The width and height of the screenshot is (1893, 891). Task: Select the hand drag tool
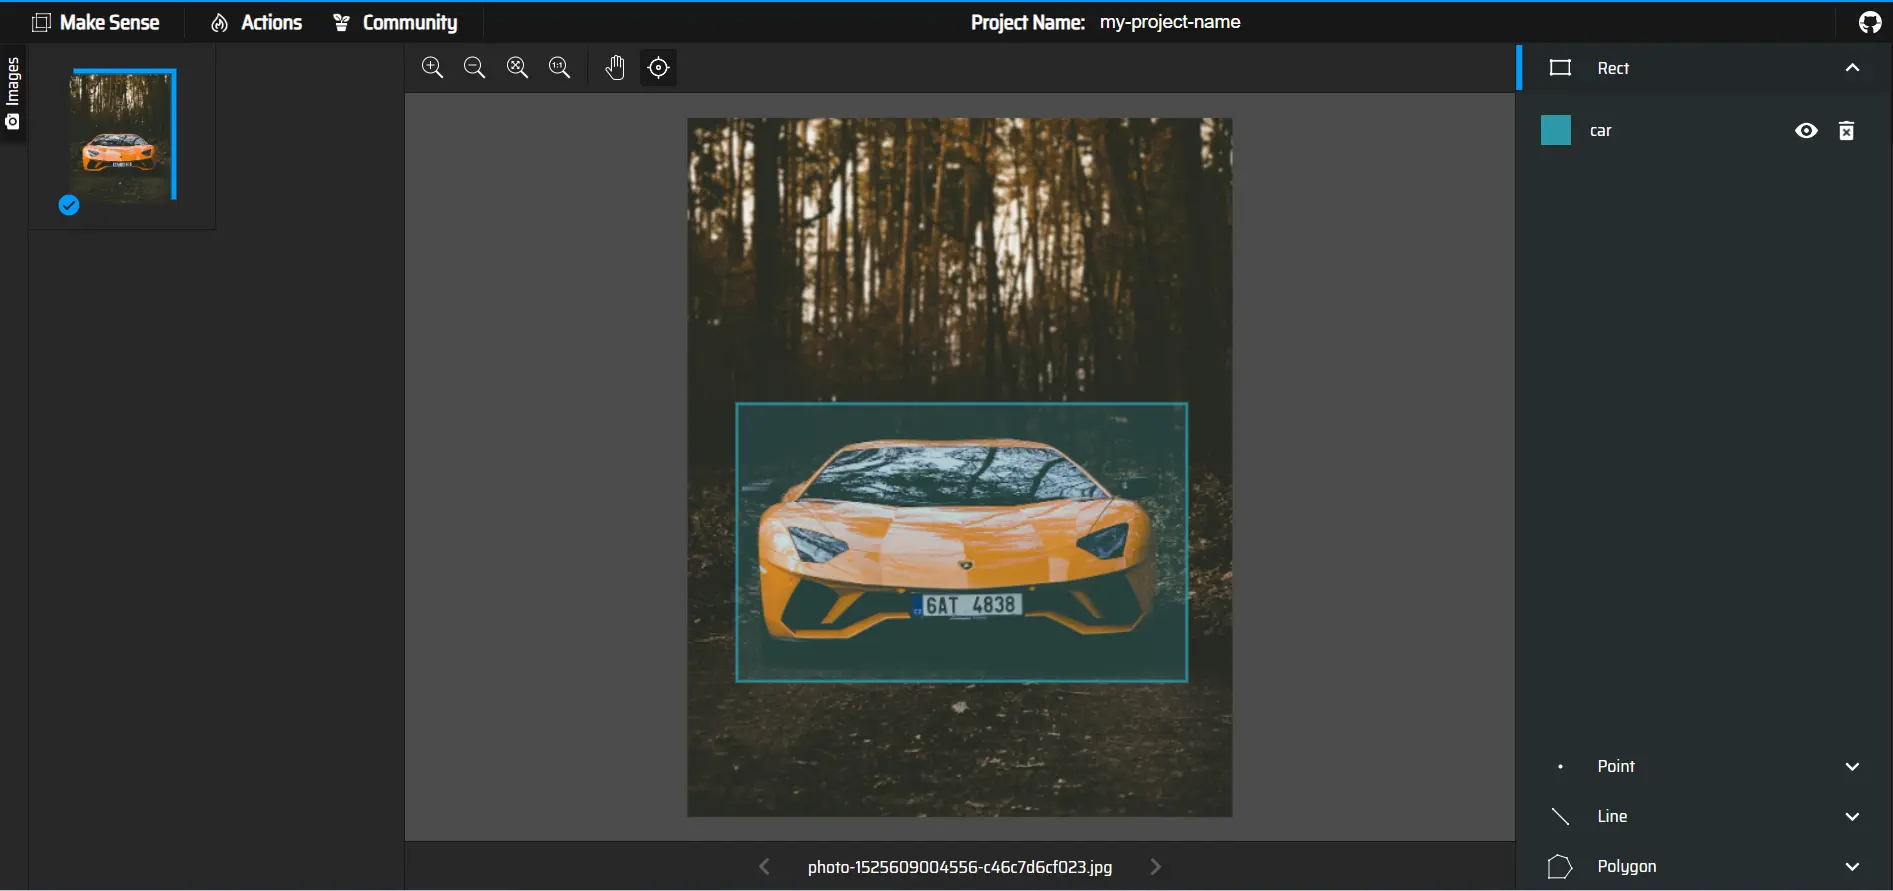615,67
